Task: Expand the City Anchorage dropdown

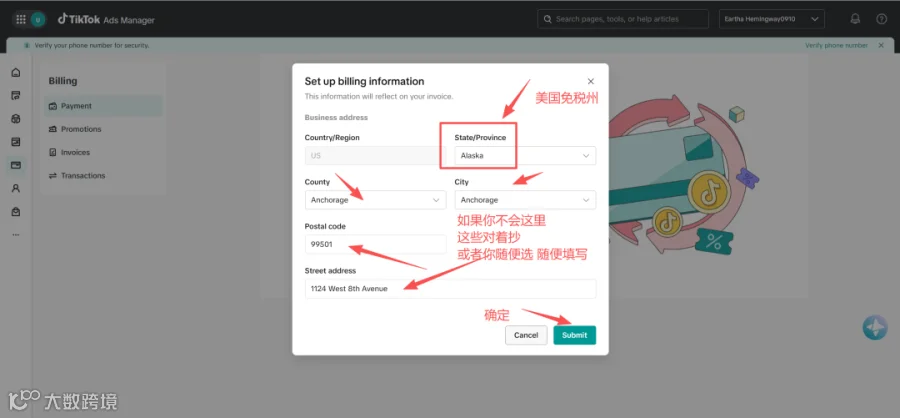Action: (x=525, y=200)
